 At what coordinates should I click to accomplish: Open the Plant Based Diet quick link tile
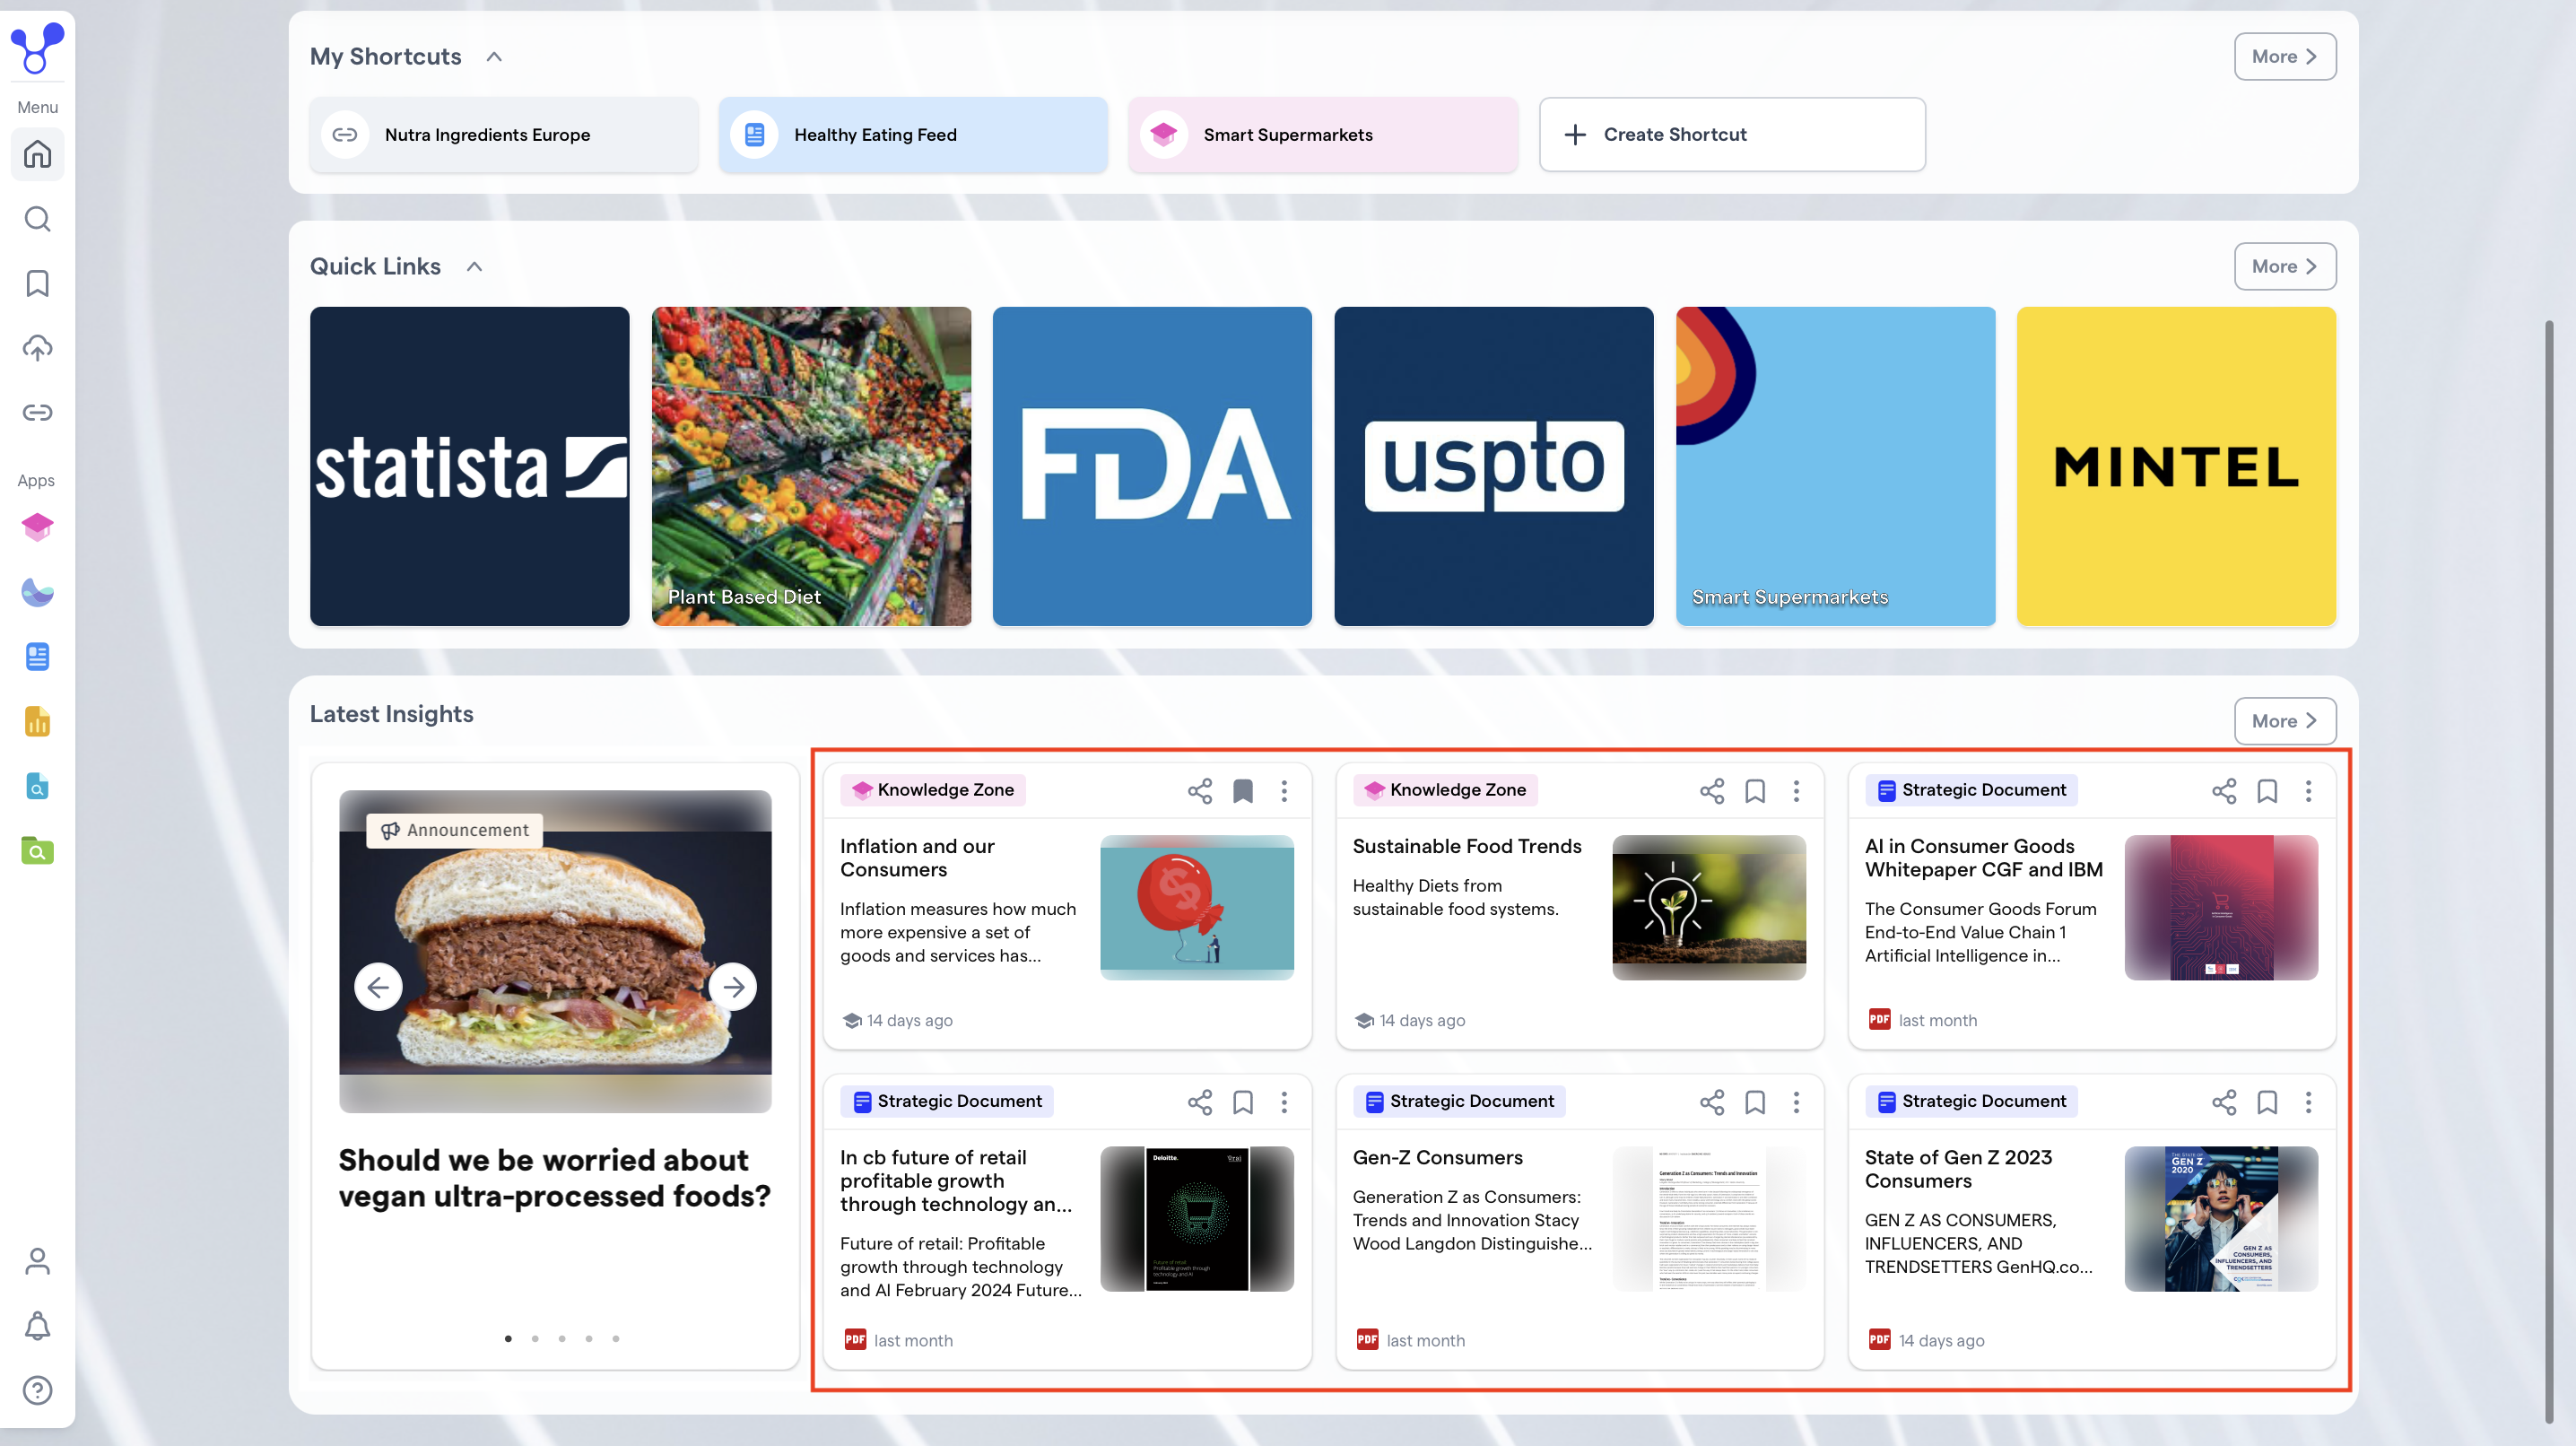pyautogui.click(x=811, y=466)
